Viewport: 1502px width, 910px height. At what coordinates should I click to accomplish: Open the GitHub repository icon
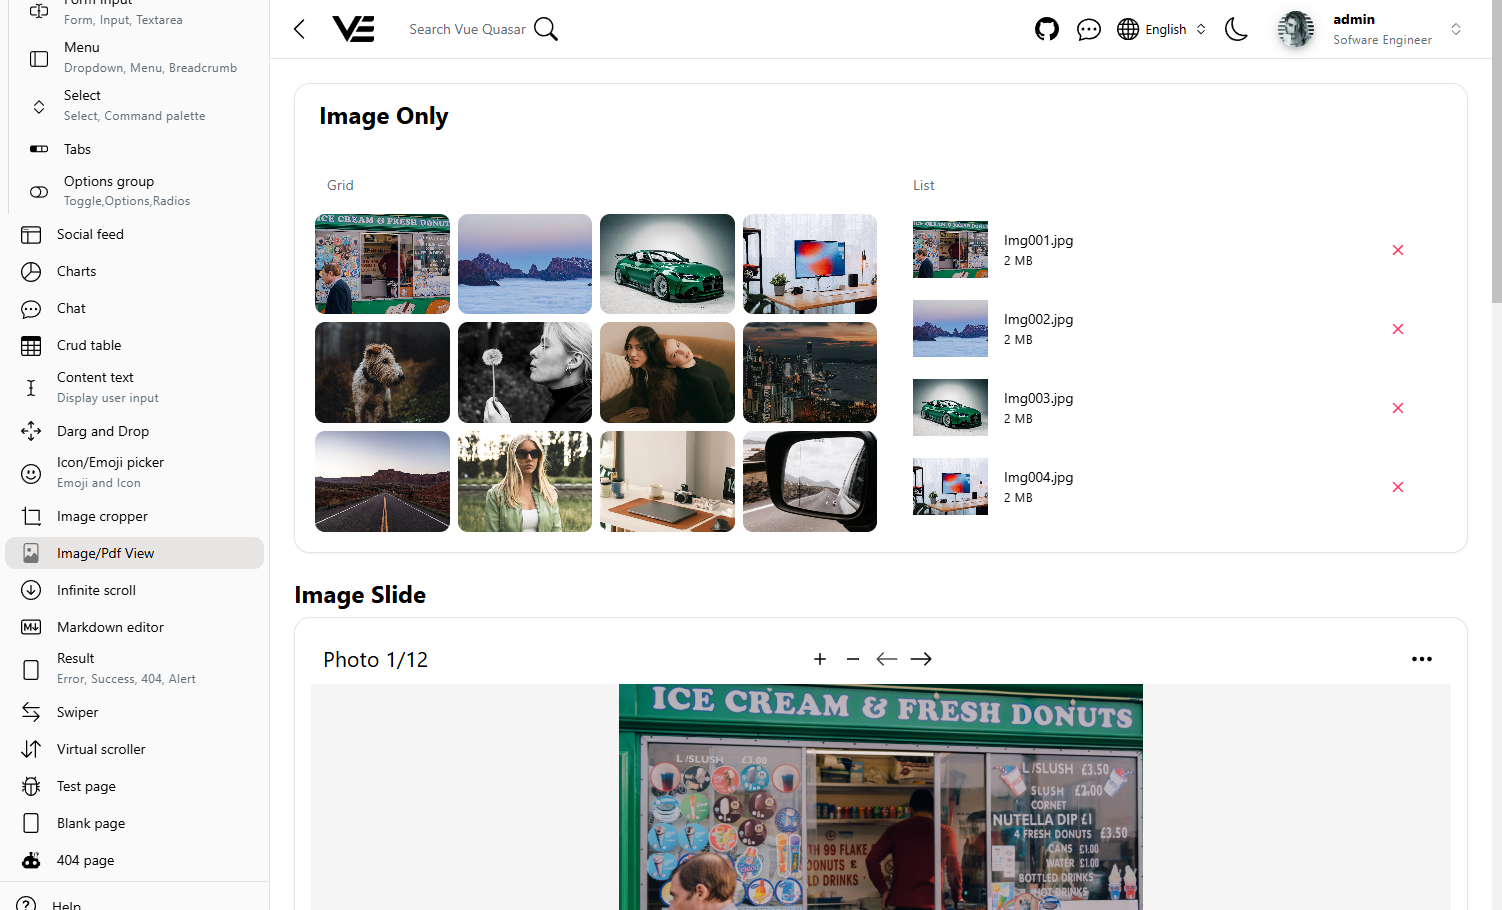point(1047,29)
